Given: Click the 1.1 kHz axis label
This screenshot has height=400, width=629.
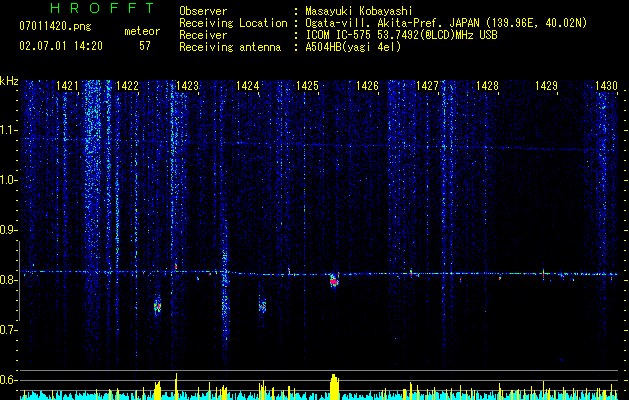Looking at the screenshot, I should [x=8, y=130].
